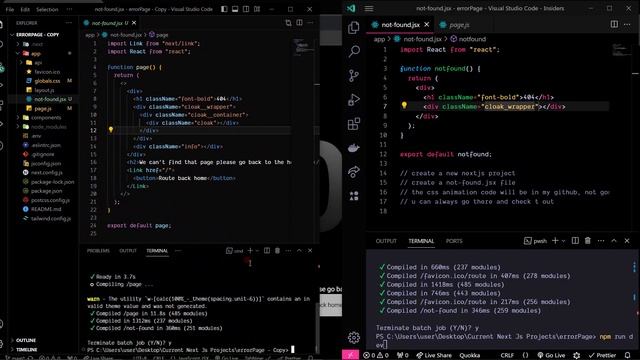
Task: Split editor in left window toolbar
Action: click(300, 23)
